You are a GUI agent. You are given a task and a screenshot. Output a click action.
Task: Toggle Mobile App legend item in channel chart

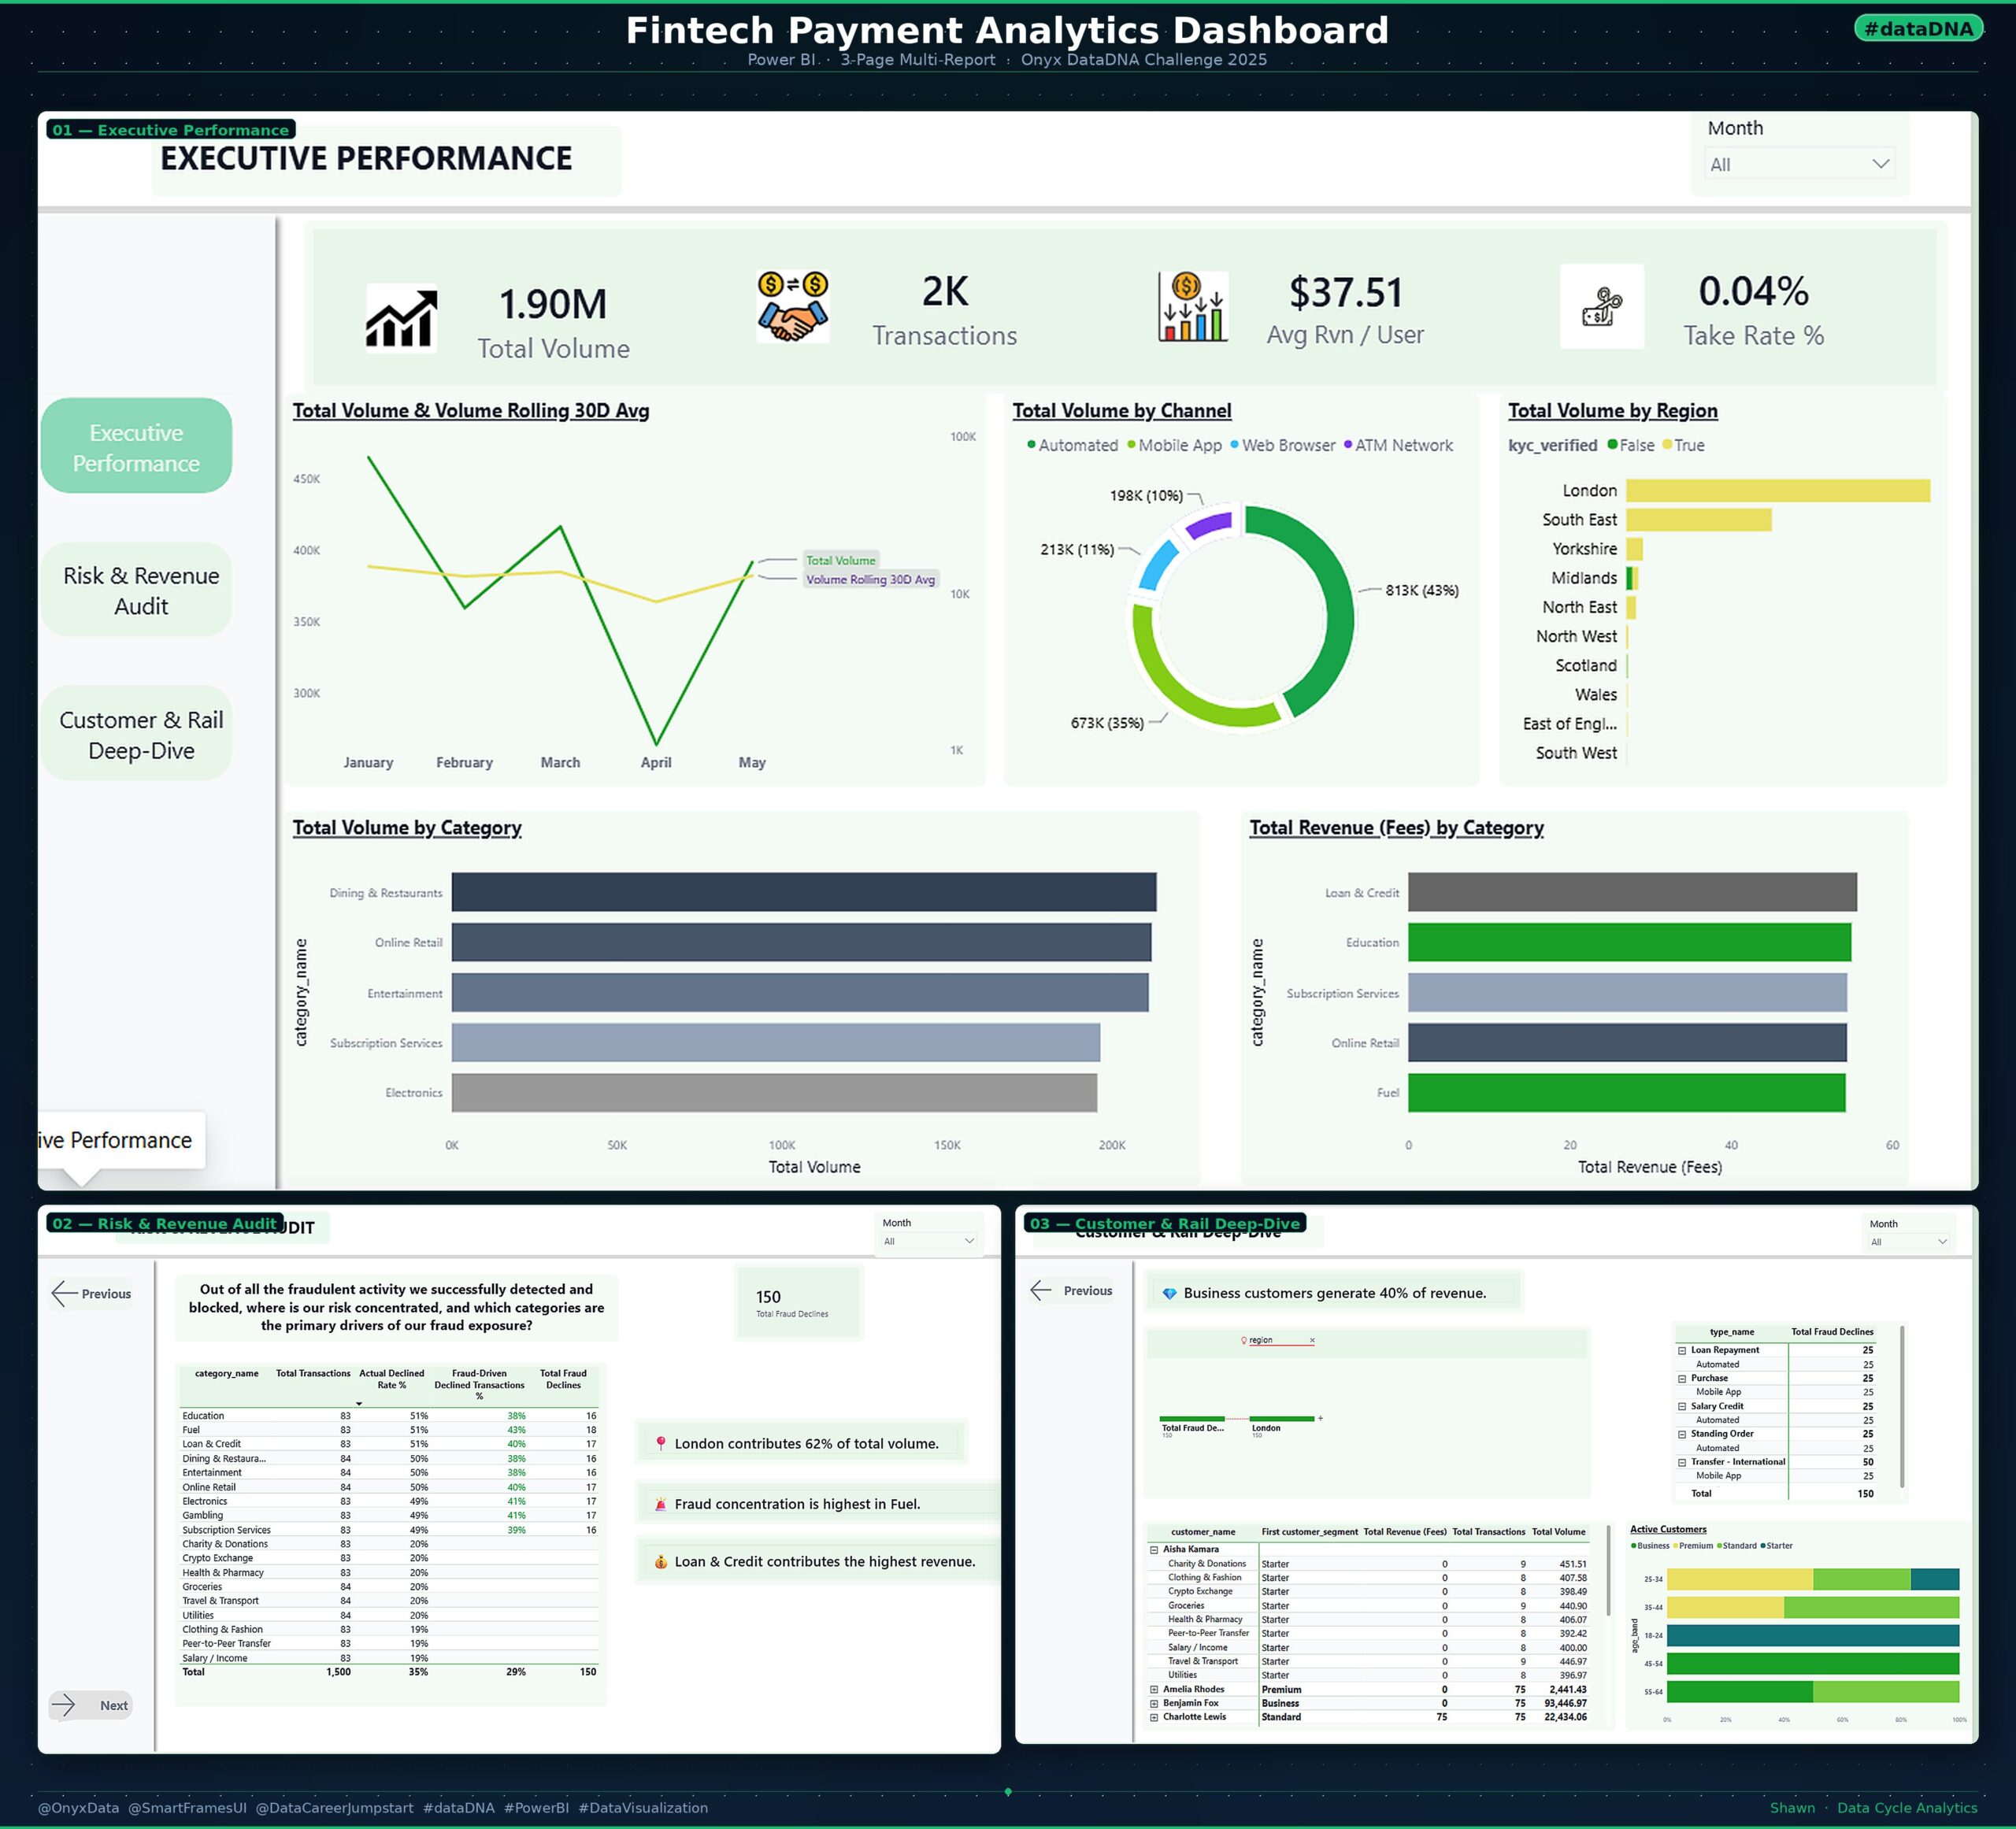point(1174,445)
